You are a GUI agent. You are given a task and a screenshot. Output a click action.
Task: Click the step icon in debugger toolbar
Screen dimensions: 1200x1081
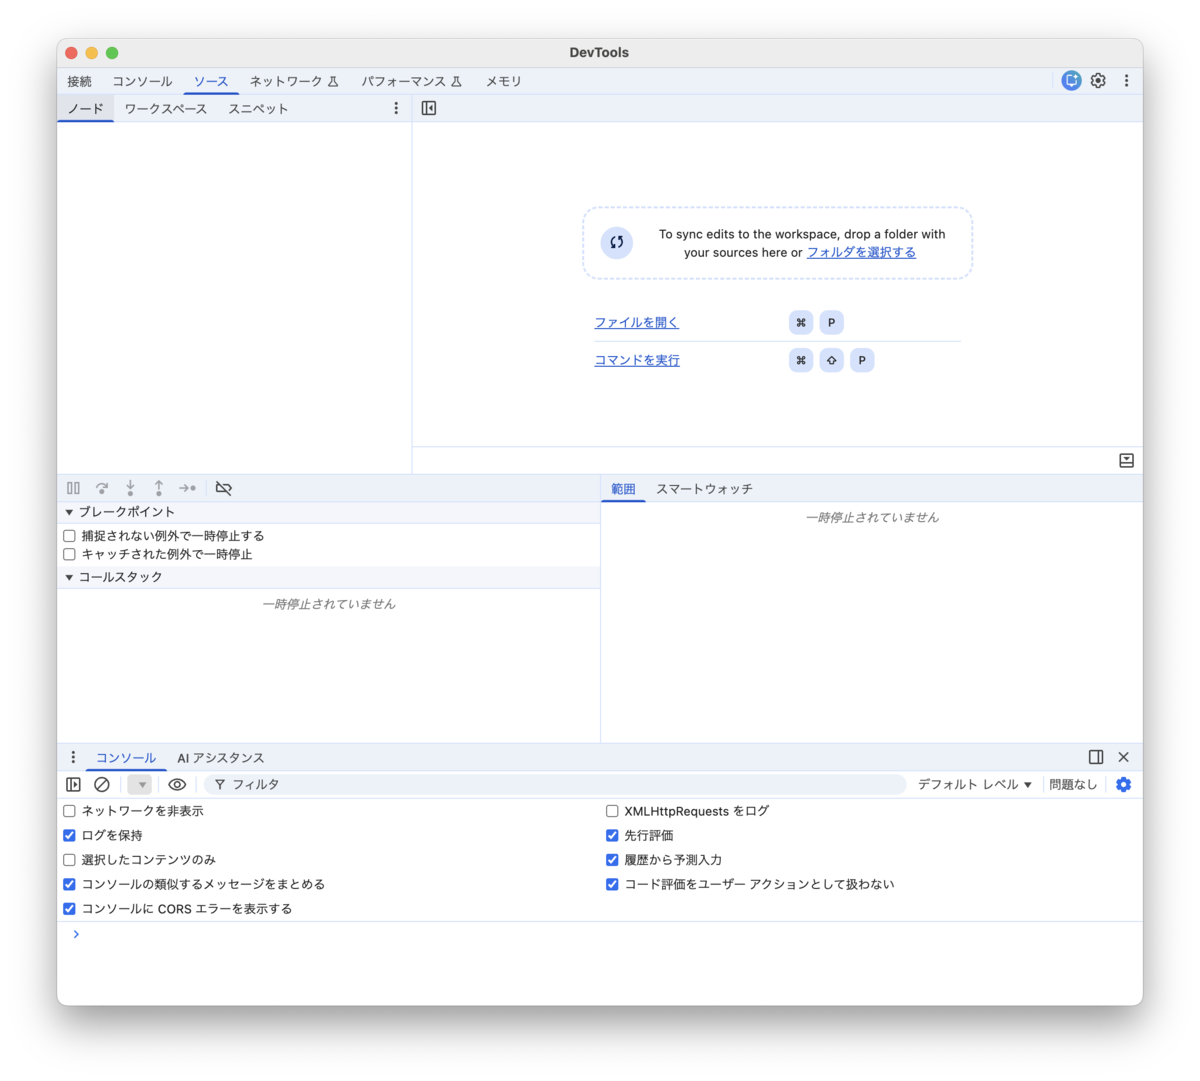tap(187, 488)
